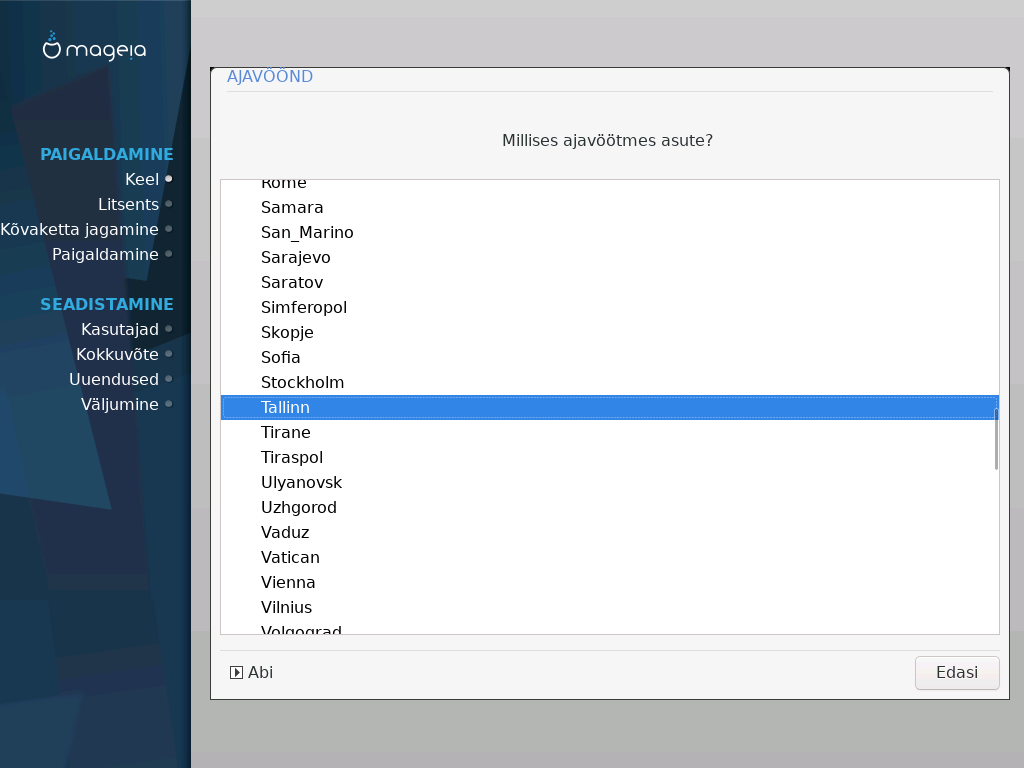
Task: Choose Vilnius from the timezone list
Action: coord(286,608)
